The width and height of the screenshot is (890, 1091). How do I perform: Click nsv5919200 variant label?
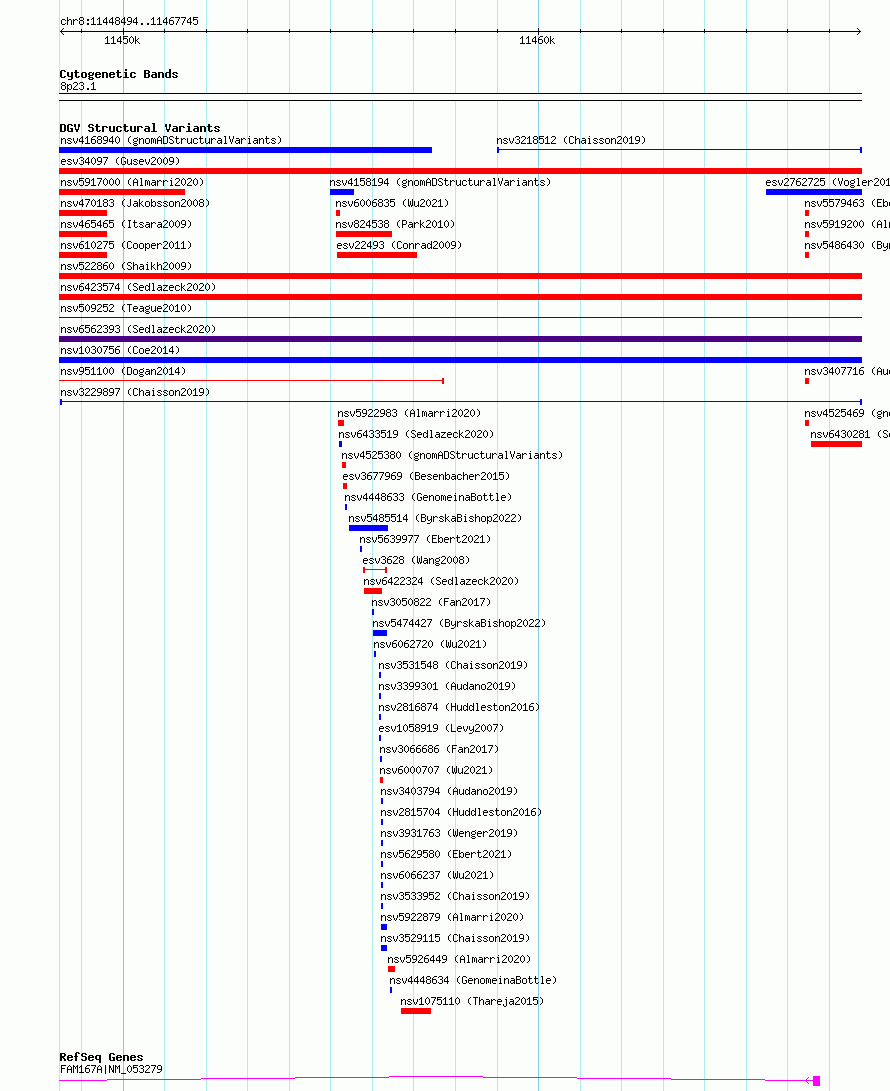click(847, 223)
